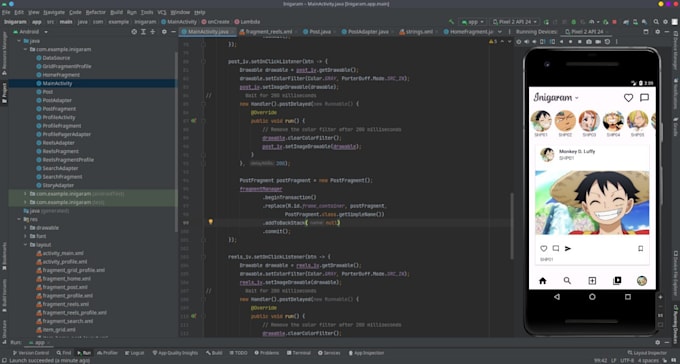Open App Inspection tool window
Viewport: 680px width, 364px height.
[366, 353]
